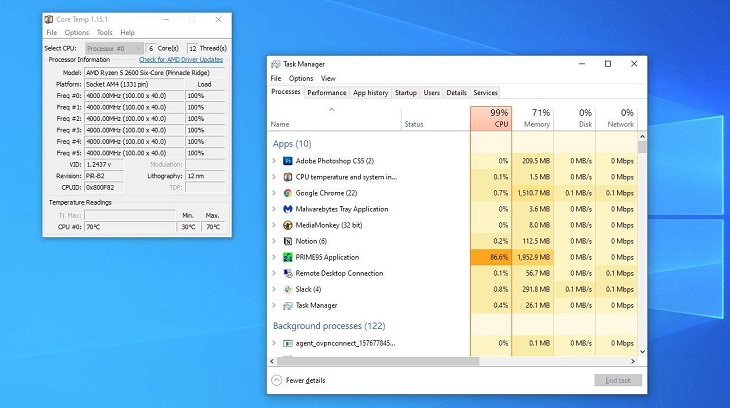The height and width of the screenshot is (408, 730).
Task: Open the Processor #0 CPU dropdown
Action: pyautogui.click(x=114, y=48)
